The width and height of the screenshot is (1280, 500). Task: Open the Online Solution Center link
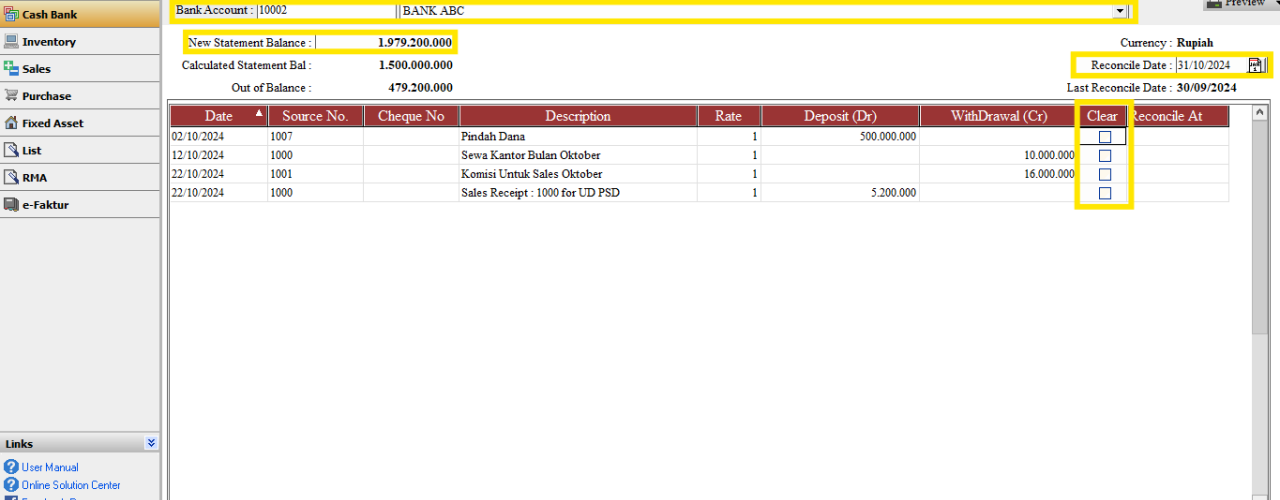[x=71, y=485]
